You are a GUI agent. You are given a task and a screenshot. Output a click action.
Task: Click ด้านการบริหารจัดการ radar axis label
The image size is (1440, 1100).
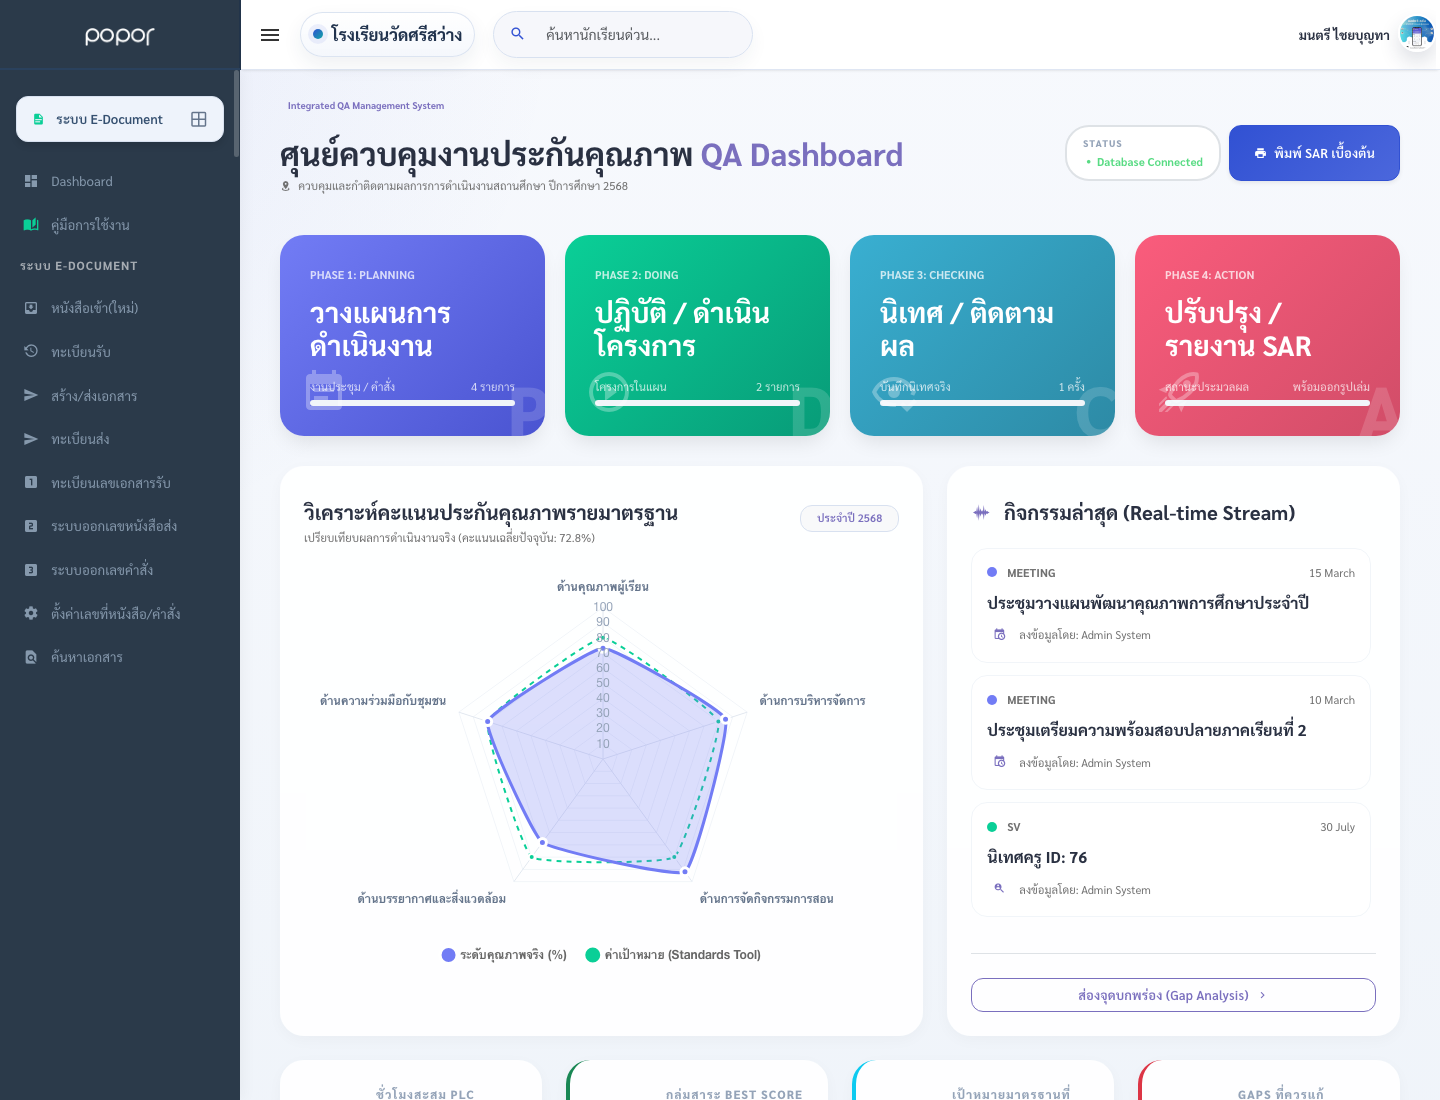(x=812, y=701)
